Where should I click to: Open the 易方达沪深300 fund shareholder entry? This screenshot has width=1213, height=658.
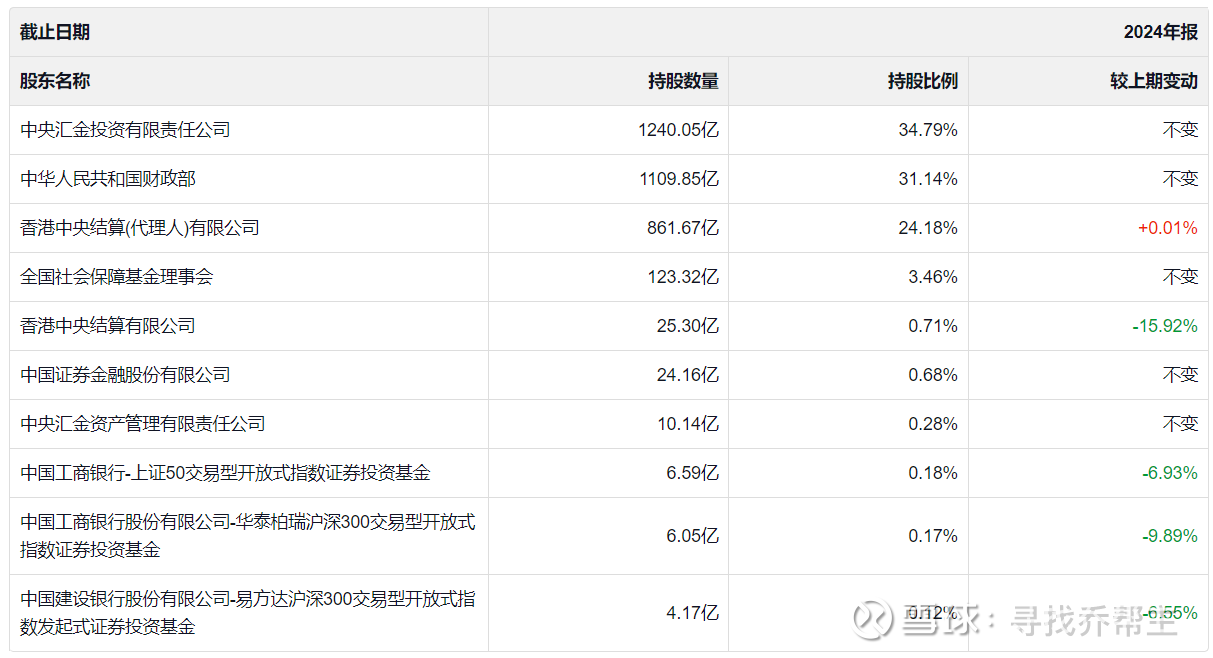pyautogui.click(x=247, y=613)
